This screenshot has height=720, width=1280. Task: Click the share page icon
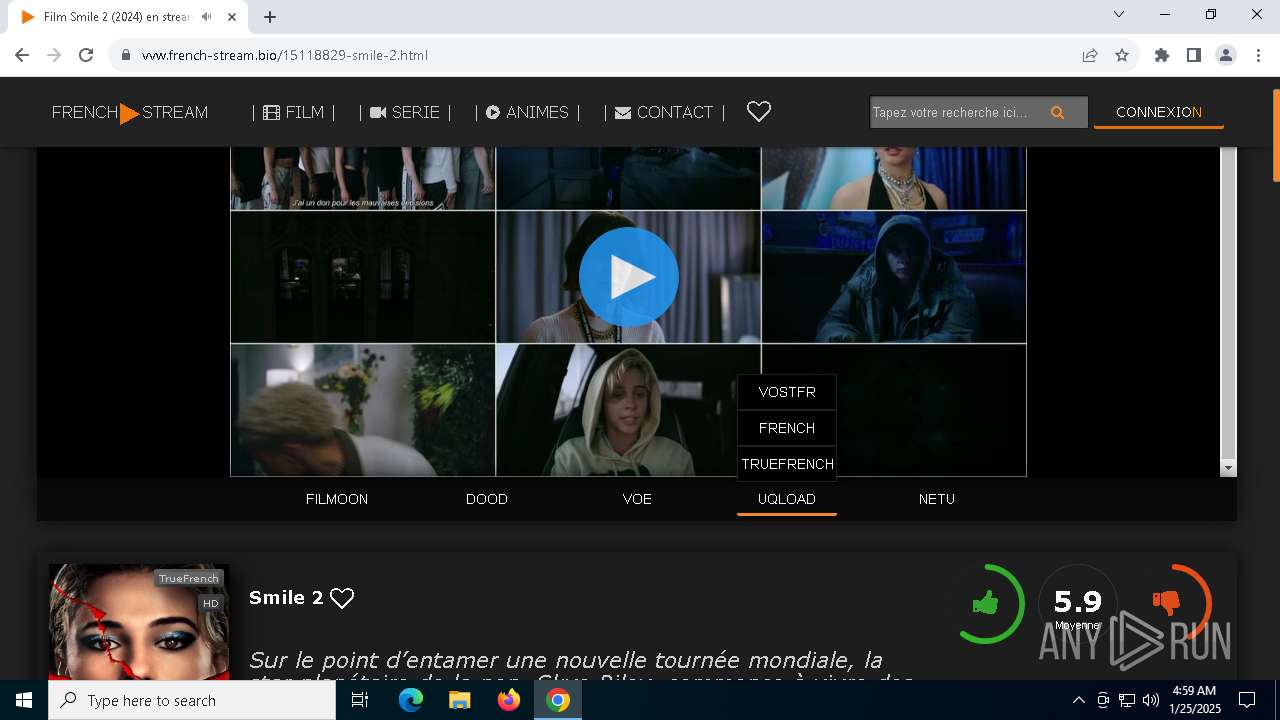1090,55
